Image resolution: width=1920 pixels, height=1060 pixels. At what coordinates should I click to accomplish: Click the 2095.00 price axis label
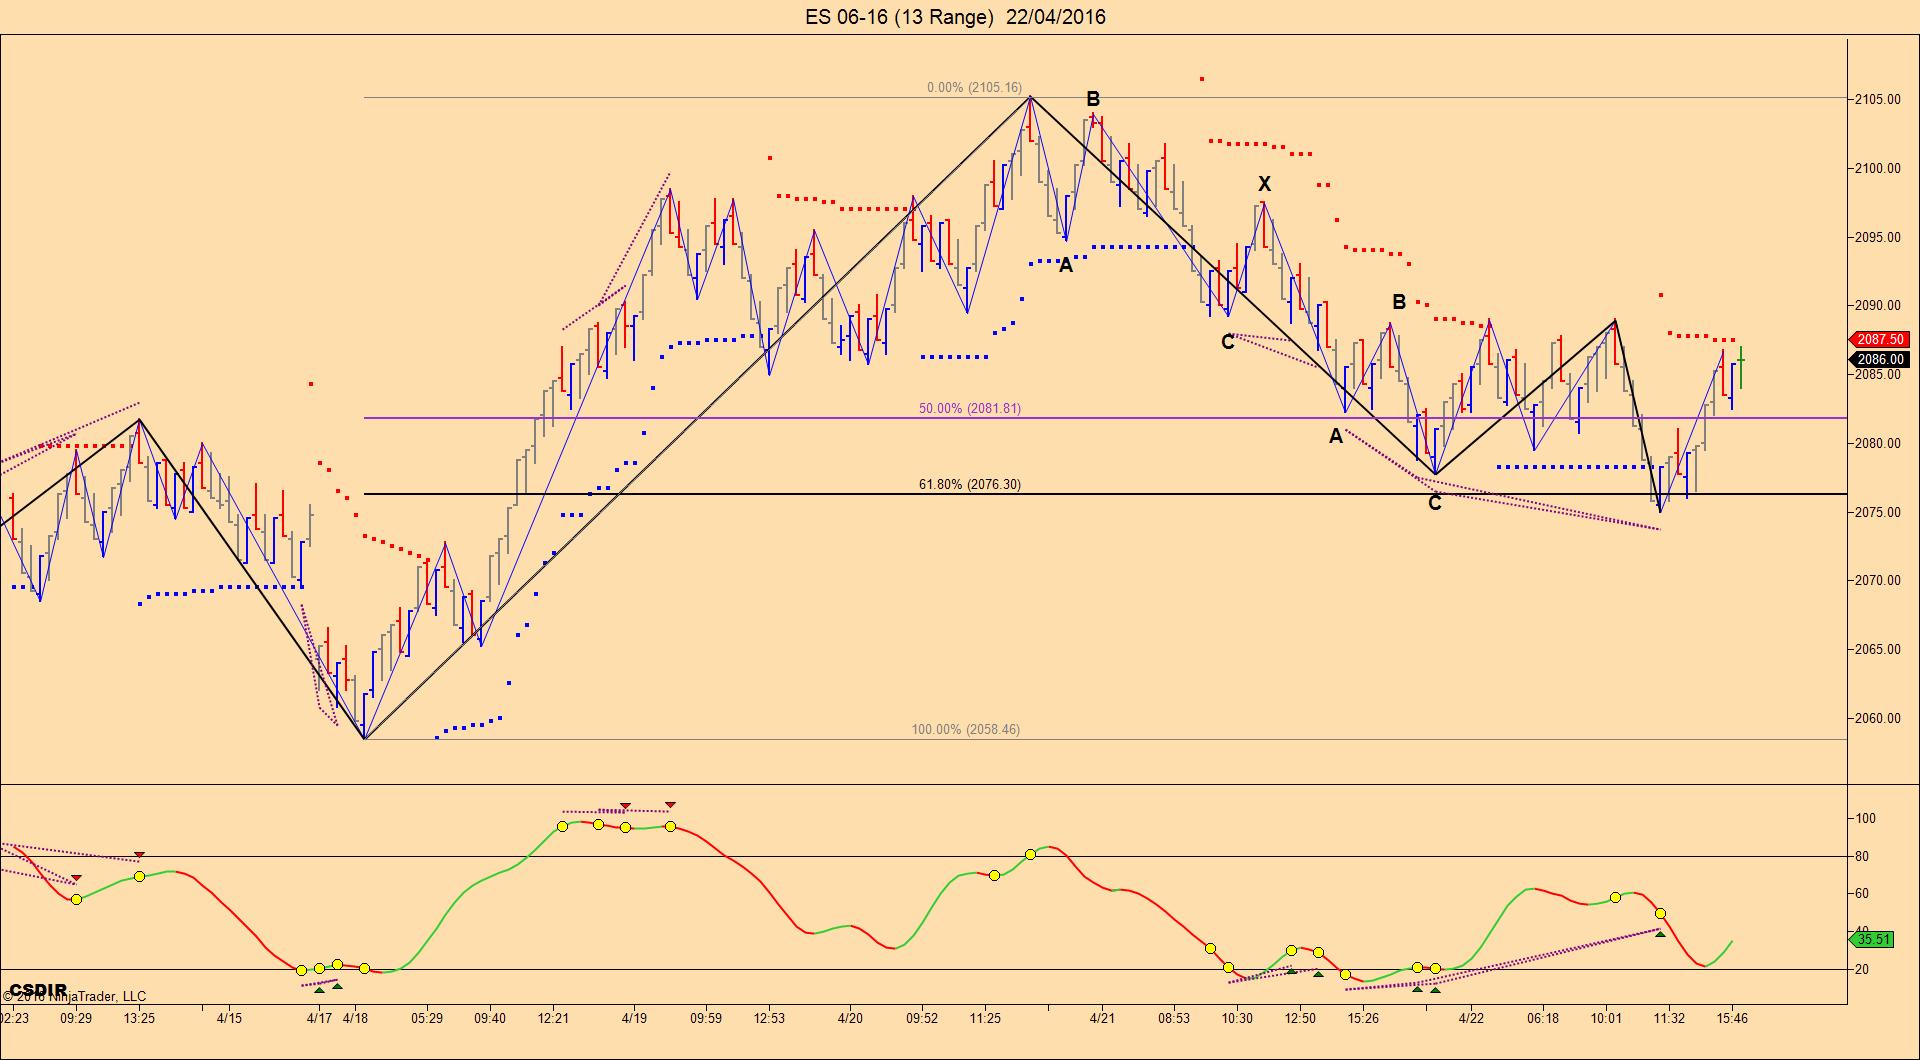(1879, 238)
